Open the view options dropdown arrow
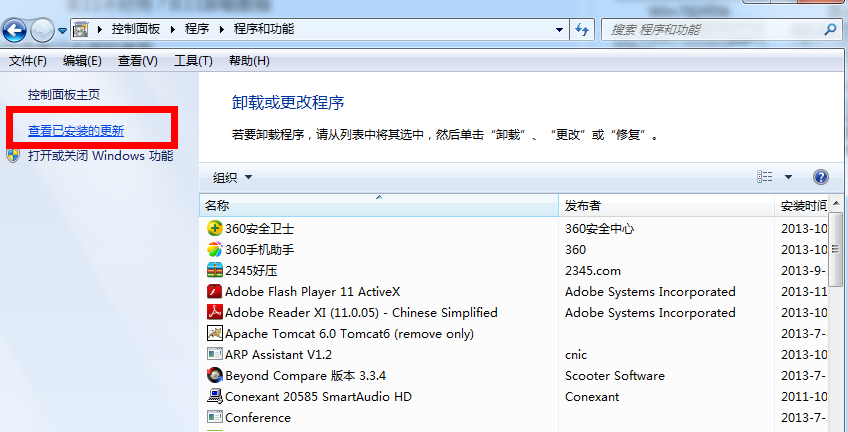The width and height of the screenshot is (848, 432). tap(788, 178)
